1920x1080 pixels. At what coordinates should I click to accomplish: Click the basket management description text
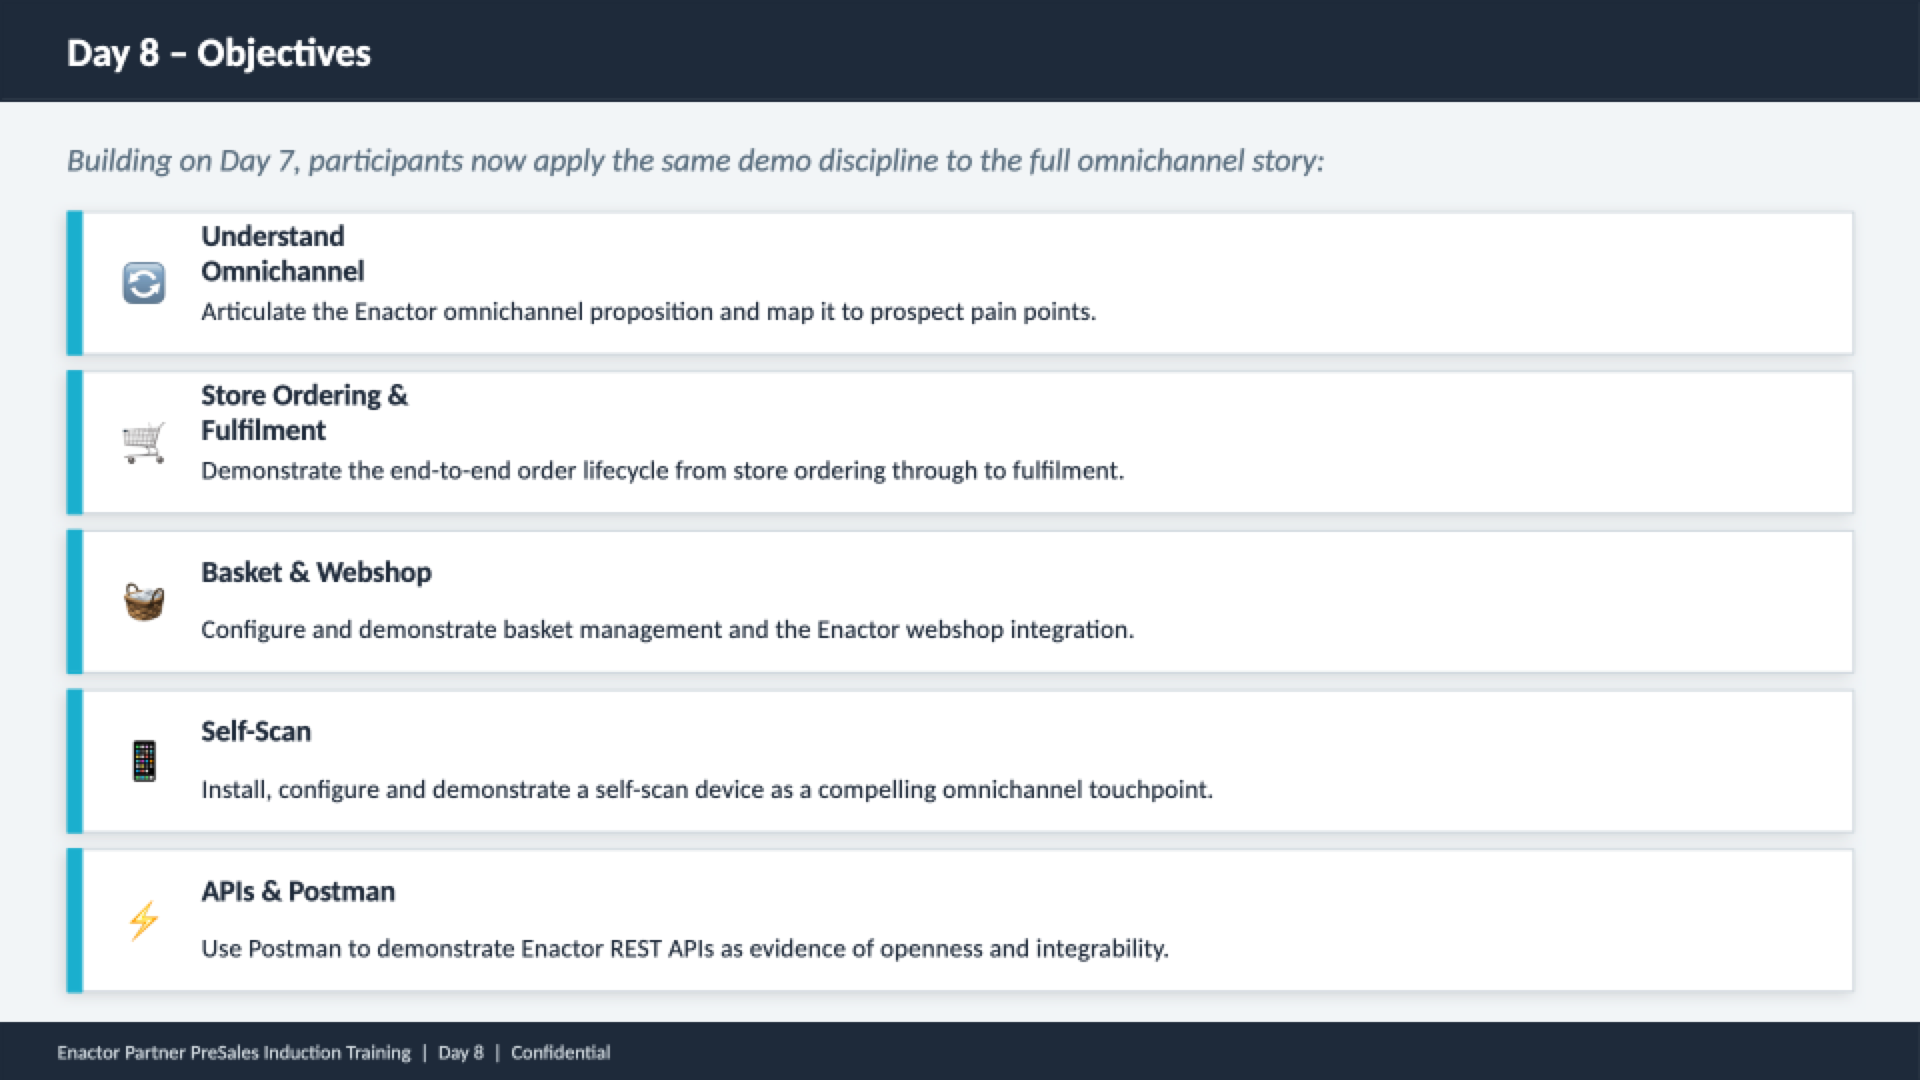point(667,630)
